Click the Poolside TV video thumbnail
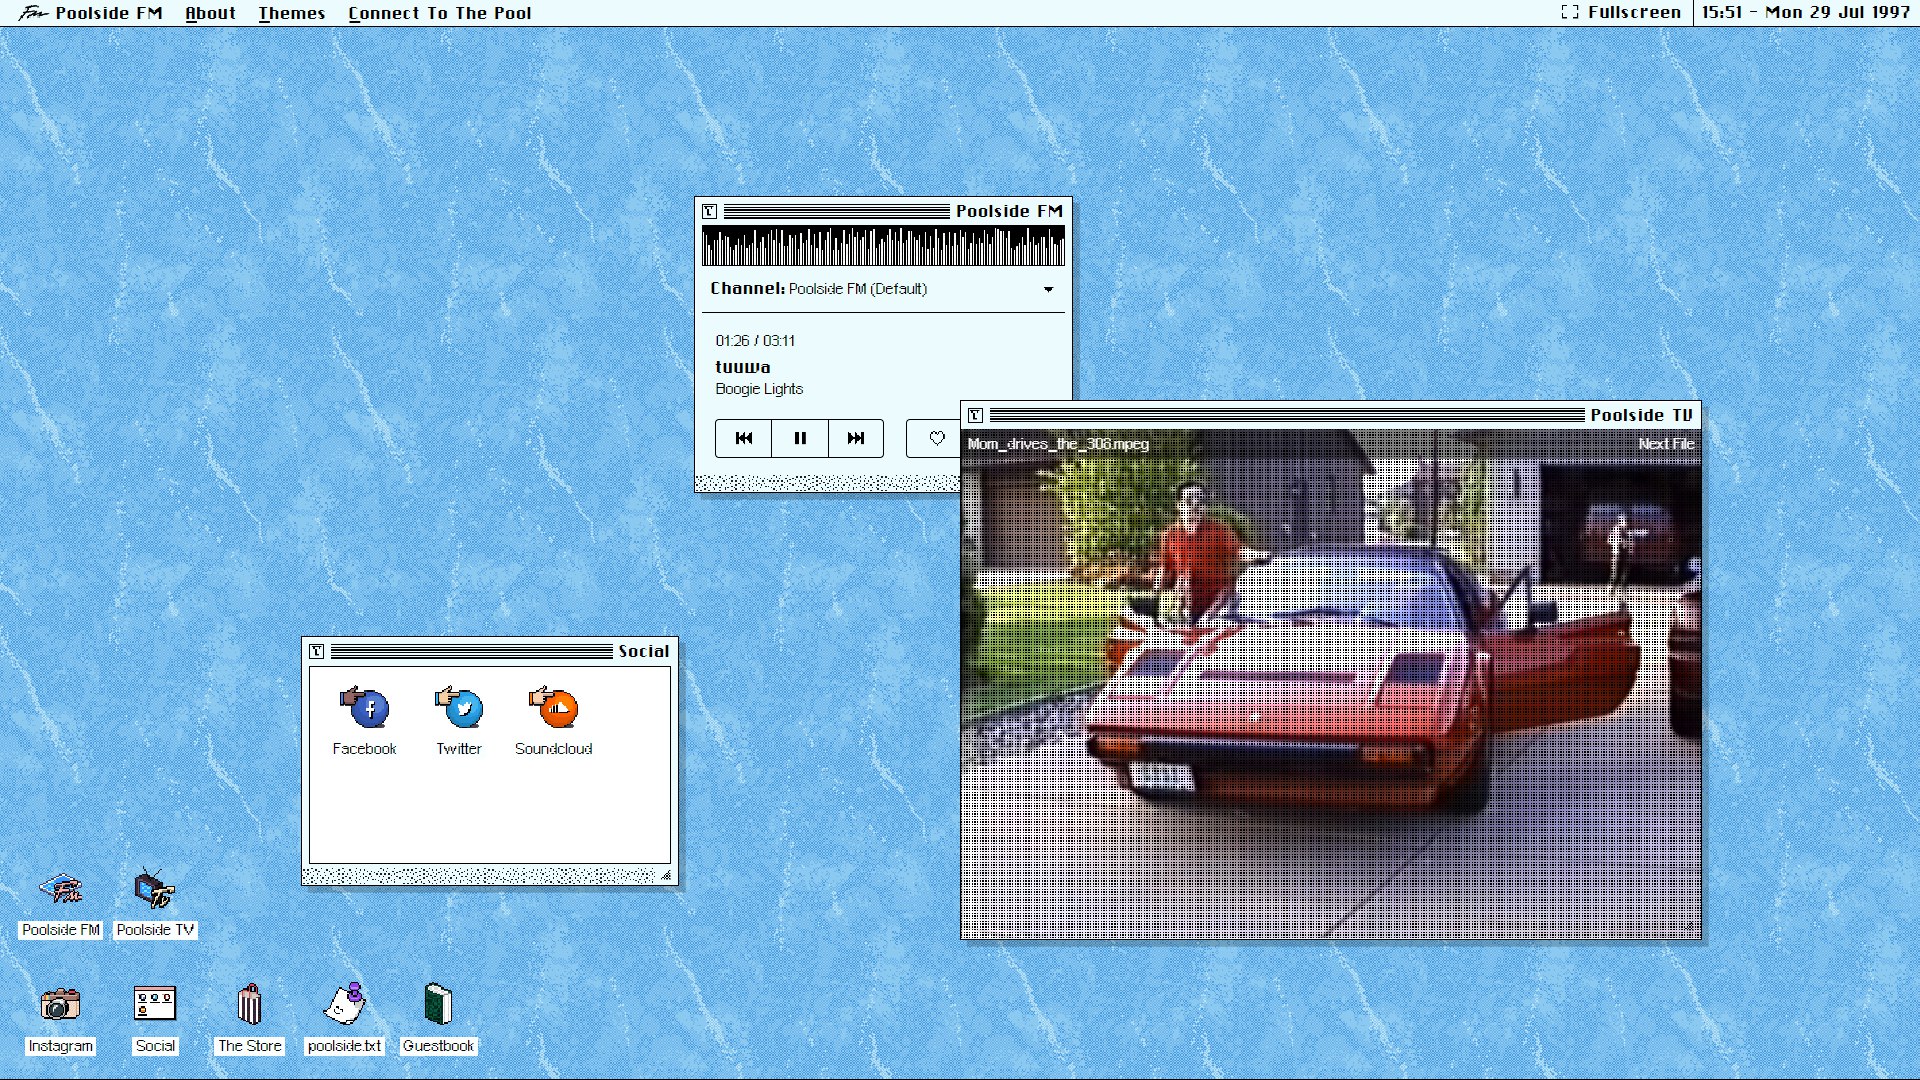The width and height of the screenshot is (1920, 1080). coord(1331,685)
